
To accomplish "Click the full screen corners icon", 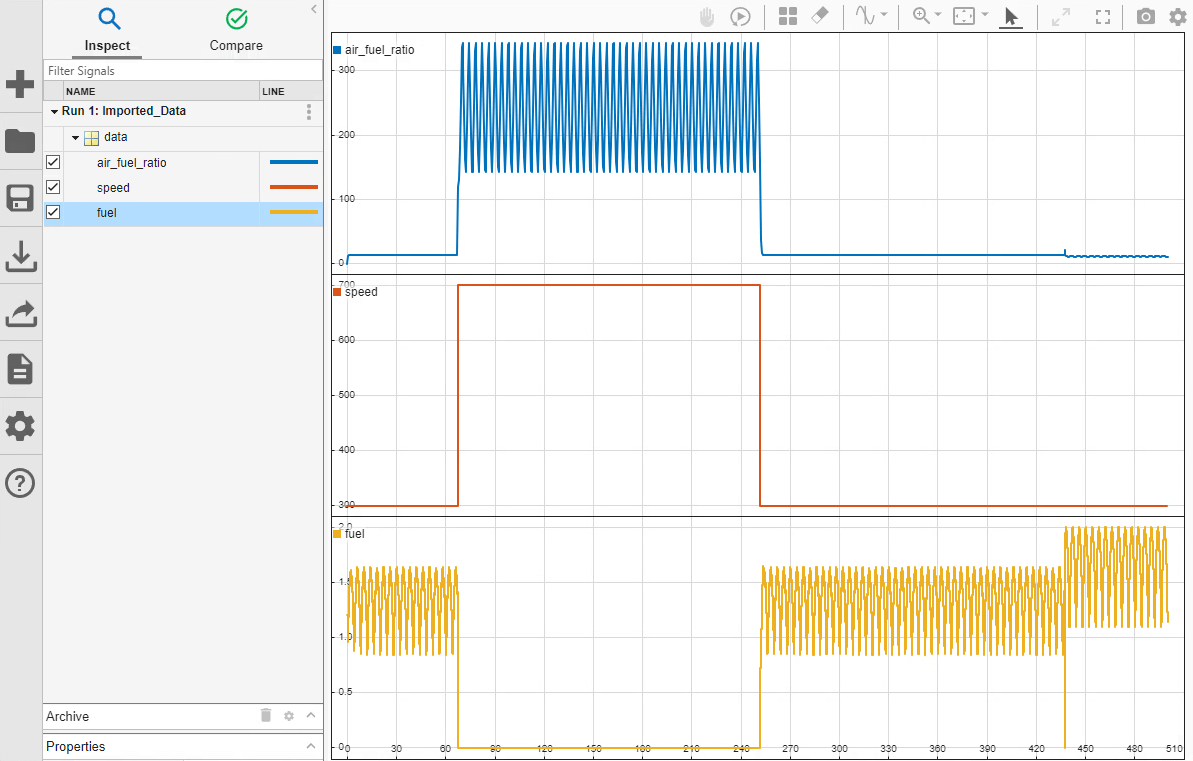I will pyautogui.click(x=1103, y=17).
